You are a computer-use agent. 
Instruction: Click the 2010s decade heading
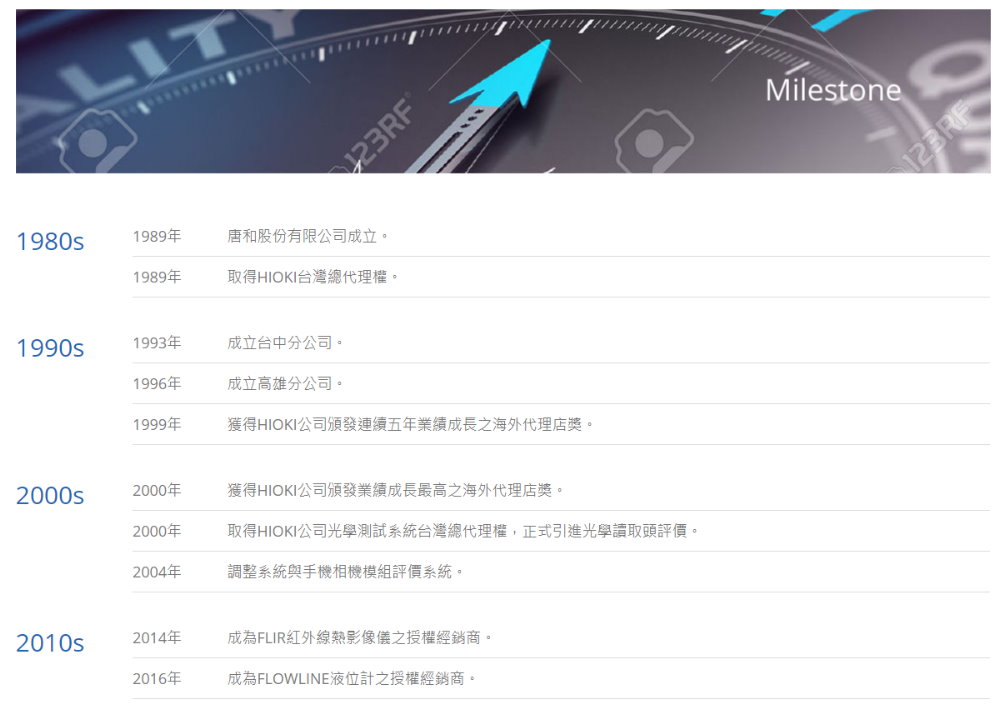point(50,643)
